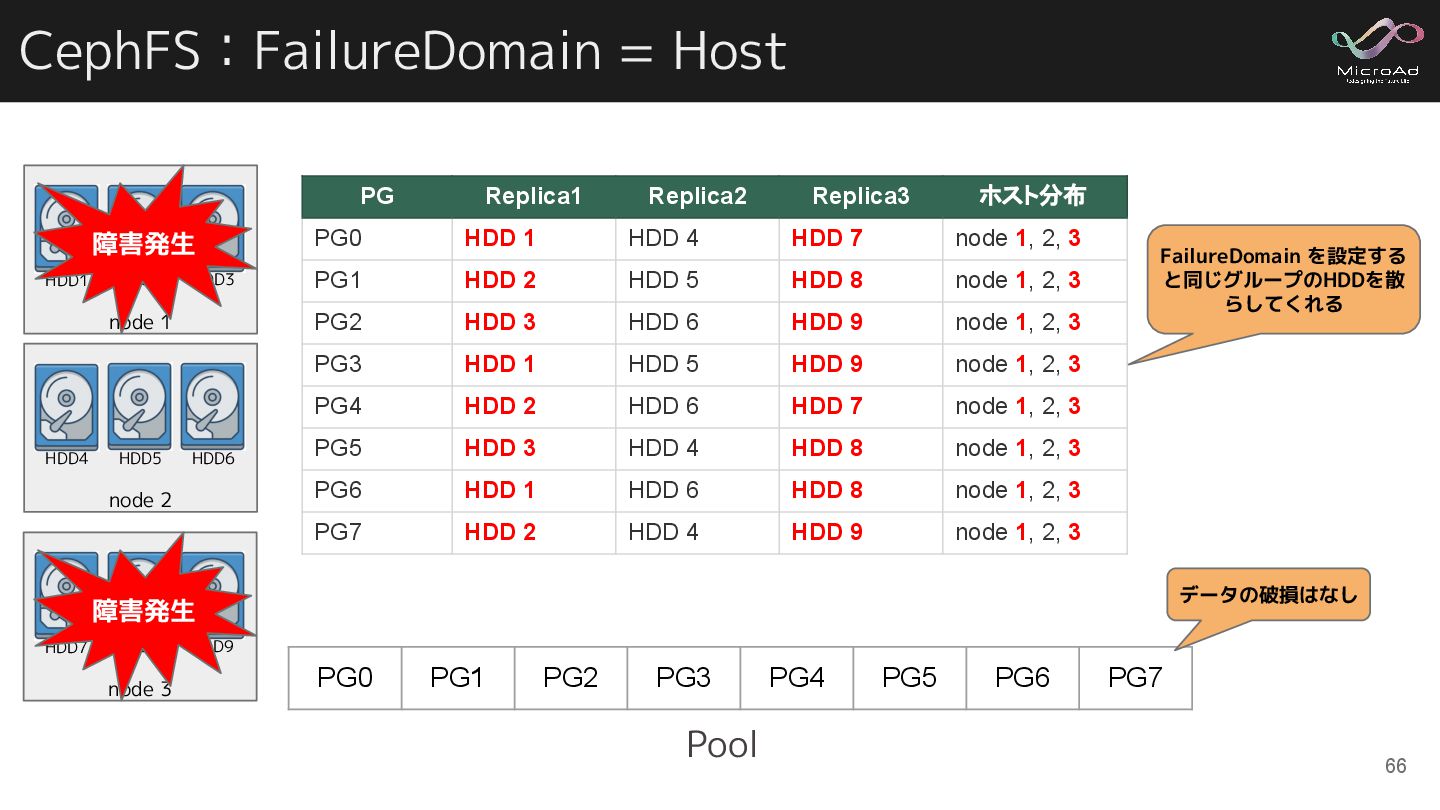The image size is (1440, 810).
Task: Click the Replica3 column header
Action: point(860,196)
